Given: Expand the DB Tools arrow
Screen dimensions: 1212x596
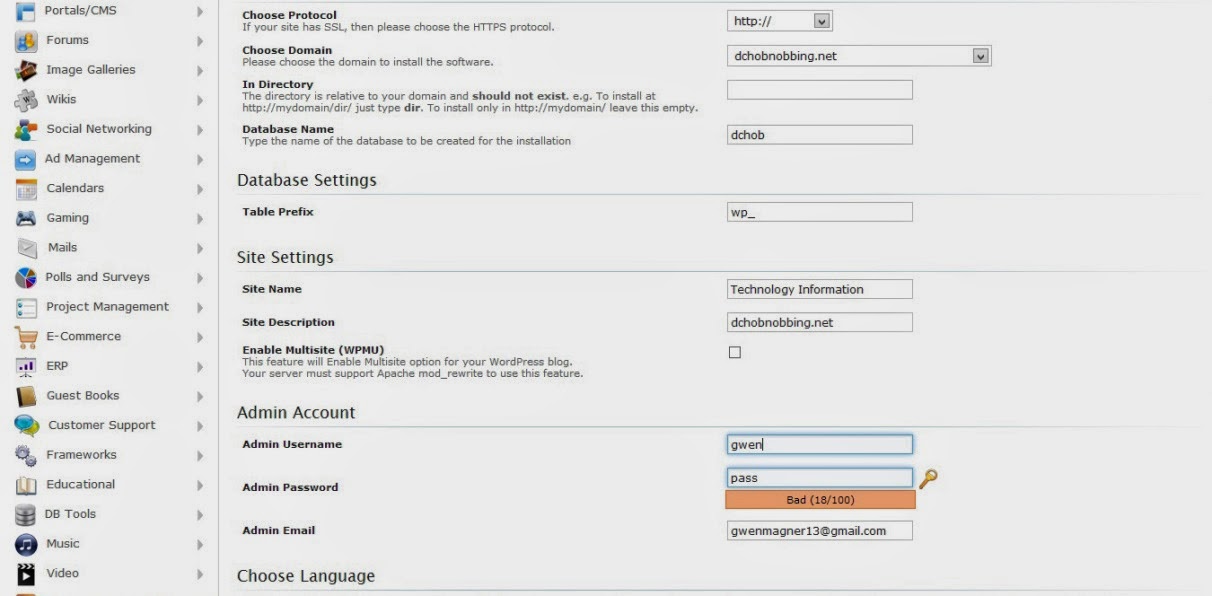Looking at the screenshot, I should point(200,514).
